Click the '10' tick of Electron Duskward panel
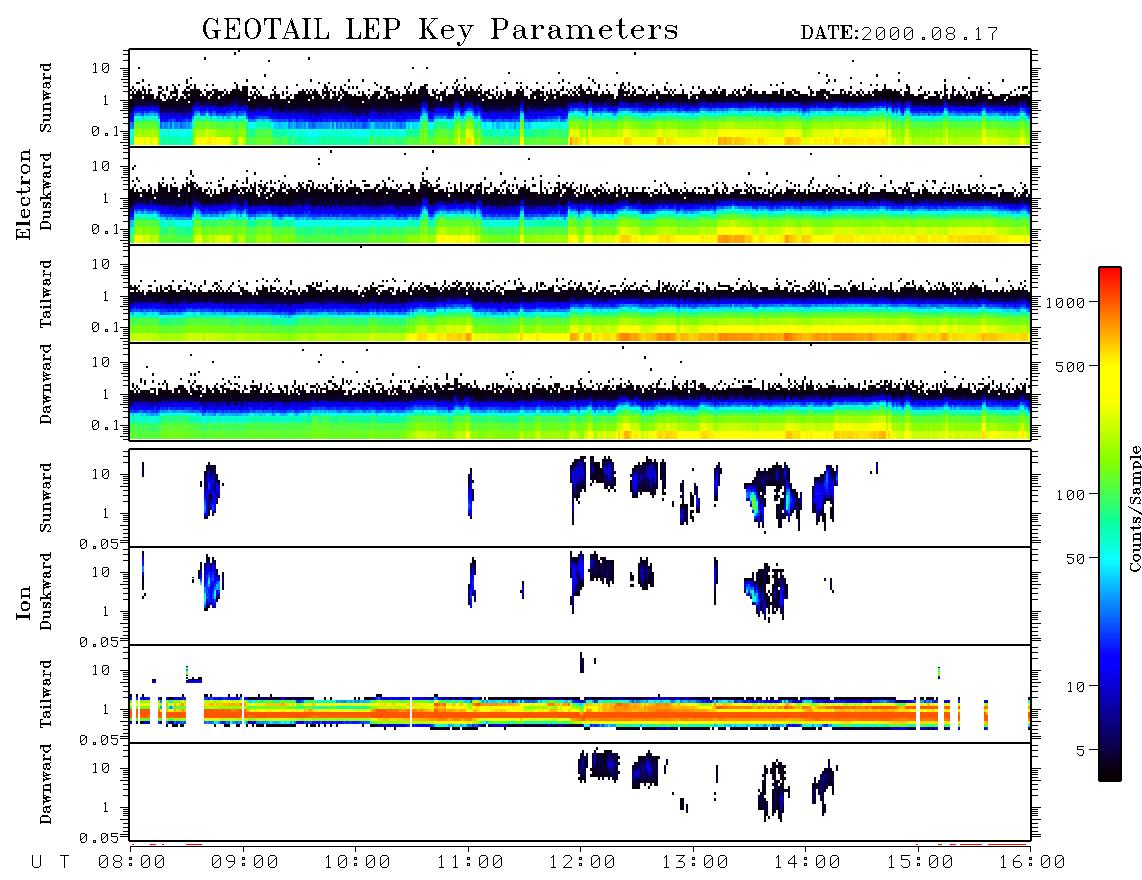Screen dimensions: 1142x880 coord(101,166)
